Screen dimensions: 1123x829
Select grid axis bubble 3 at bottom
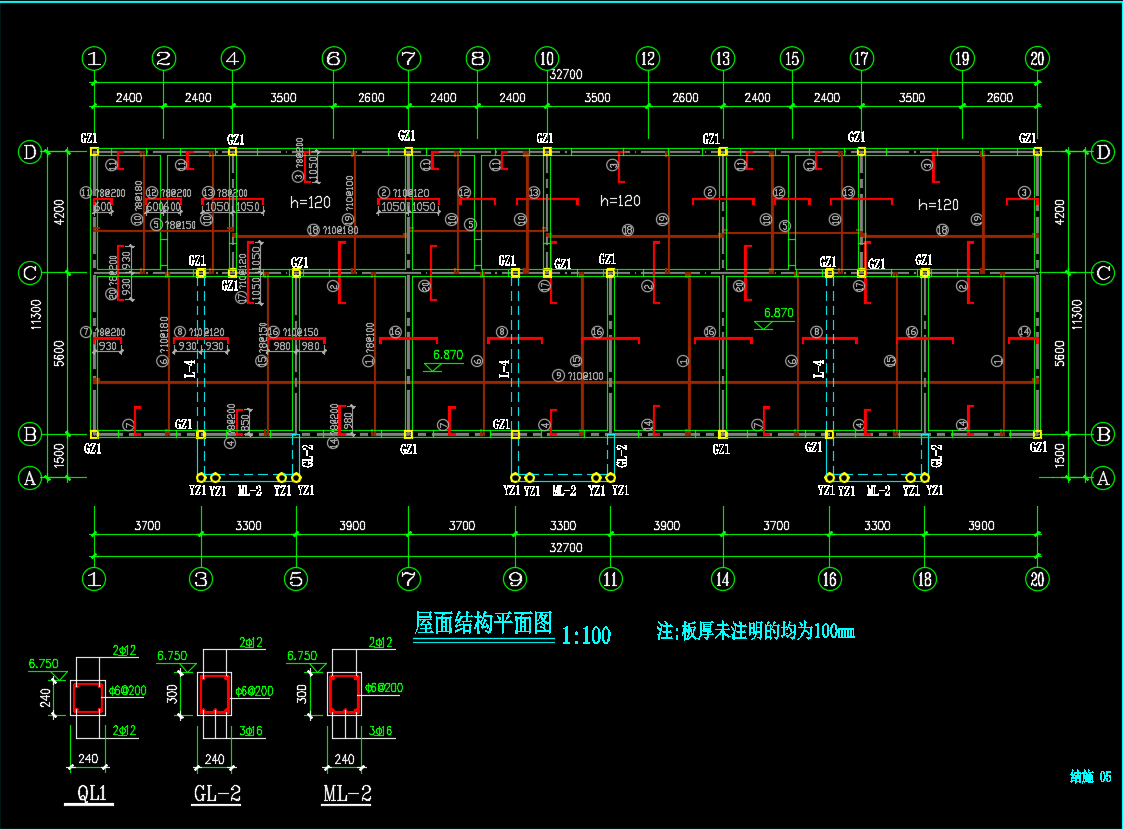click(202, 578)
